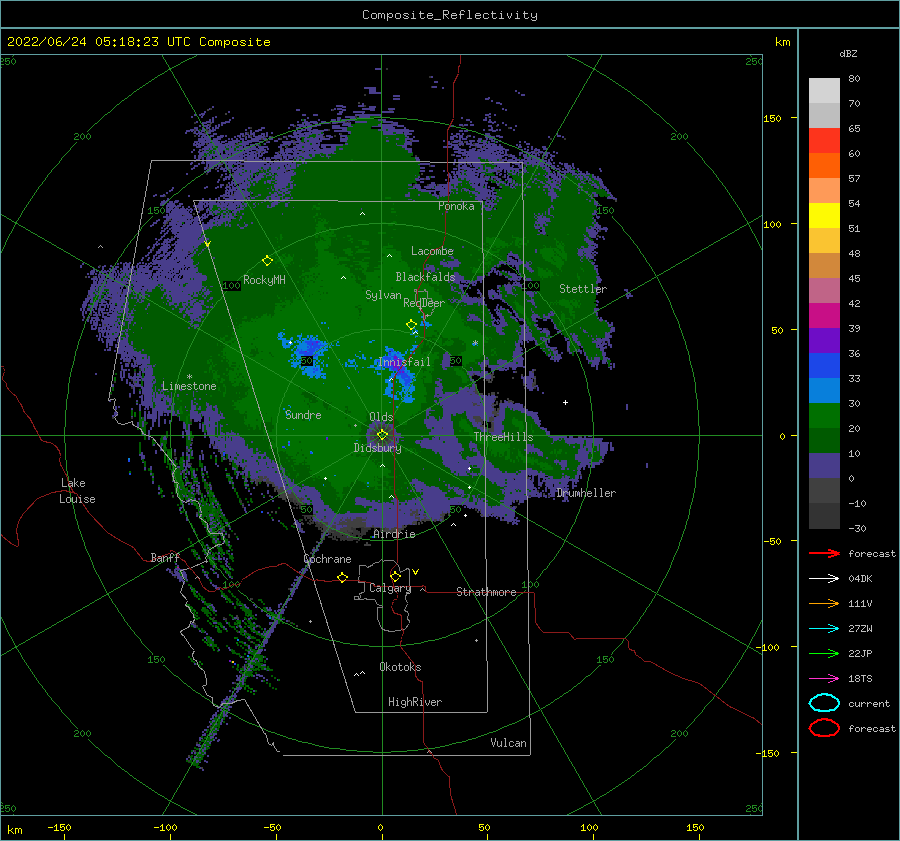
Task: Click the Airdrie label
Action: click(394, 534)
